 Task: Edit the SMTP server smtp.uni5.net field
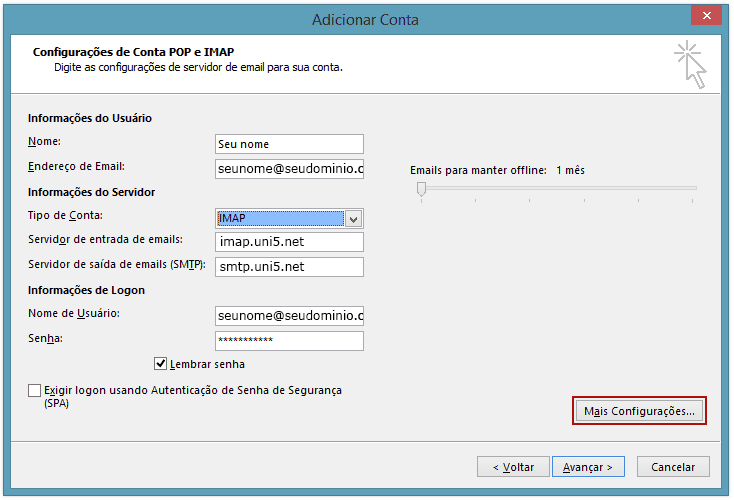pos(289,267)
